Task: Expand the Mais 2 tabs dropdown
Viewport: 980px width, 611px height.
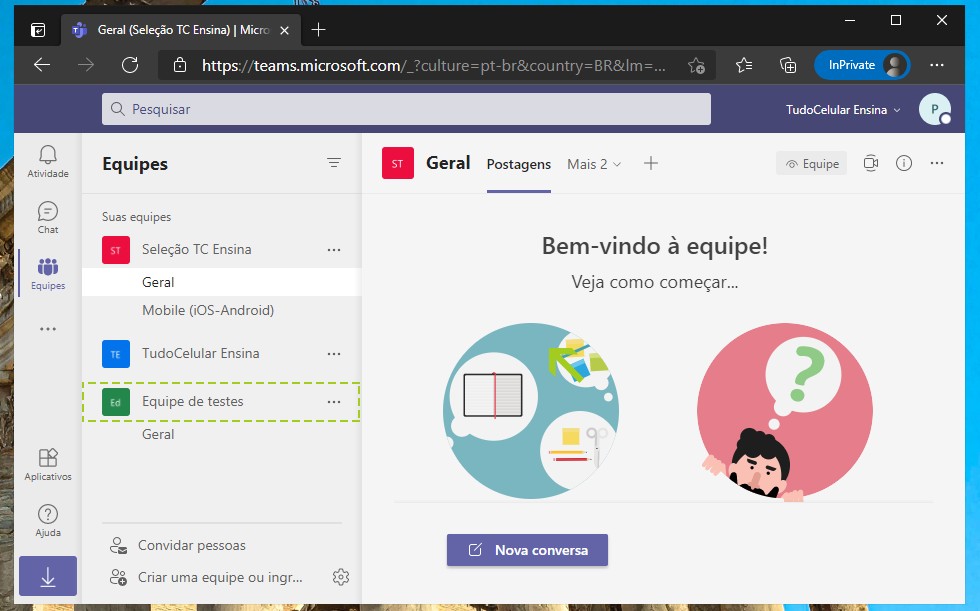Action: click(x=594, y=164)
